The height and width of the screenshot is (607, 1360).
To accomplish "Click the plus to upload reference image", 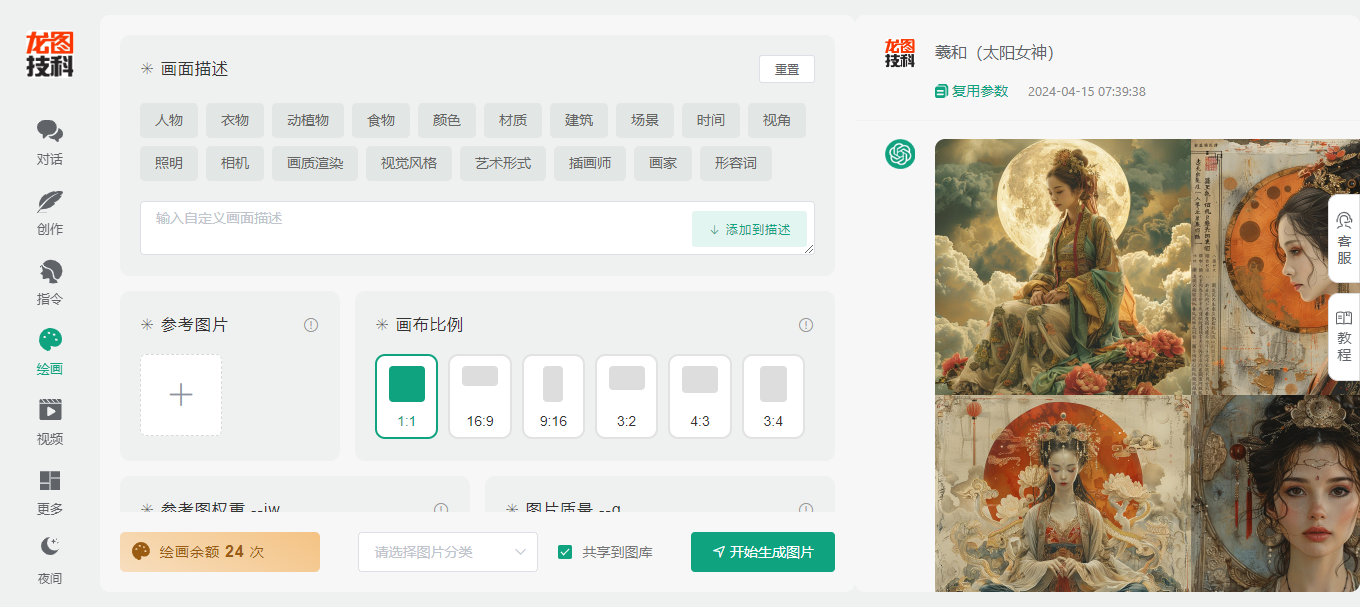I will point(181,395).
